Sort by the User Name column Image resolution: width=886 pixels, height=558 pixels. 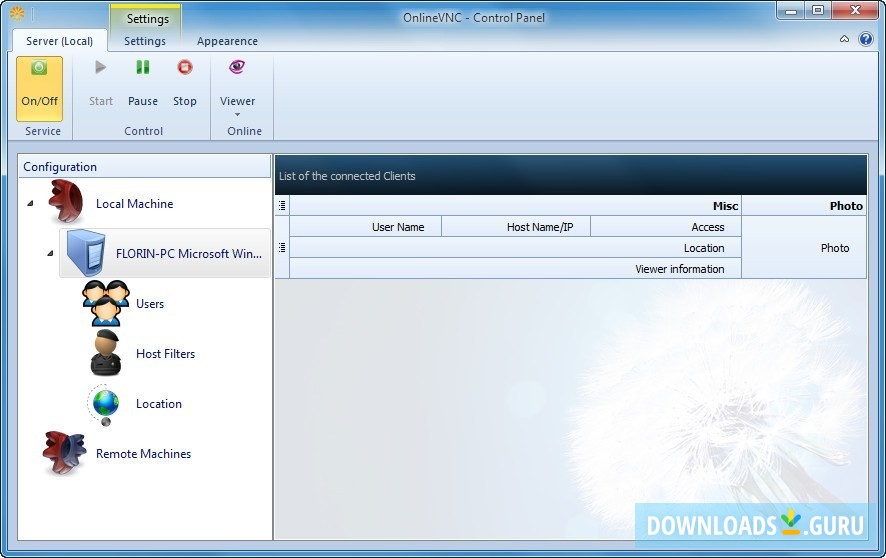[366, 226]
